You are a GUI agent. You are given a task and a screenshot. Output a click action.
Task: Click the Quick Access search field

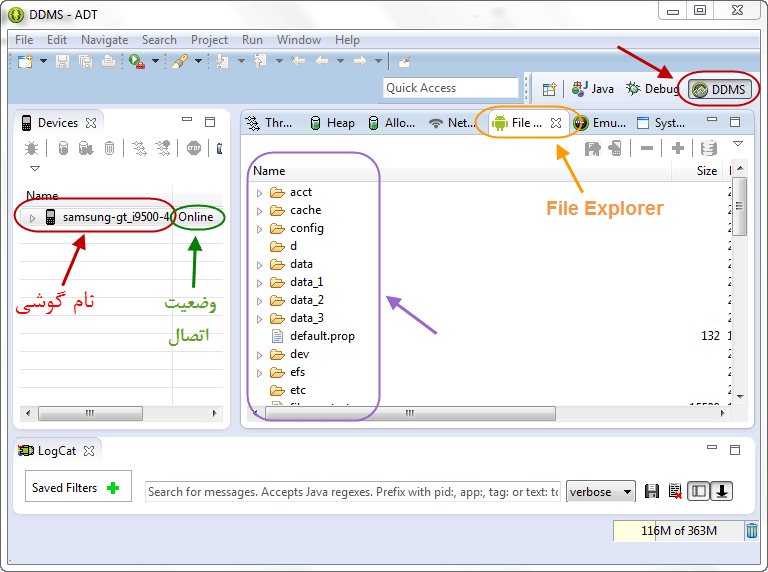(451, 88)
